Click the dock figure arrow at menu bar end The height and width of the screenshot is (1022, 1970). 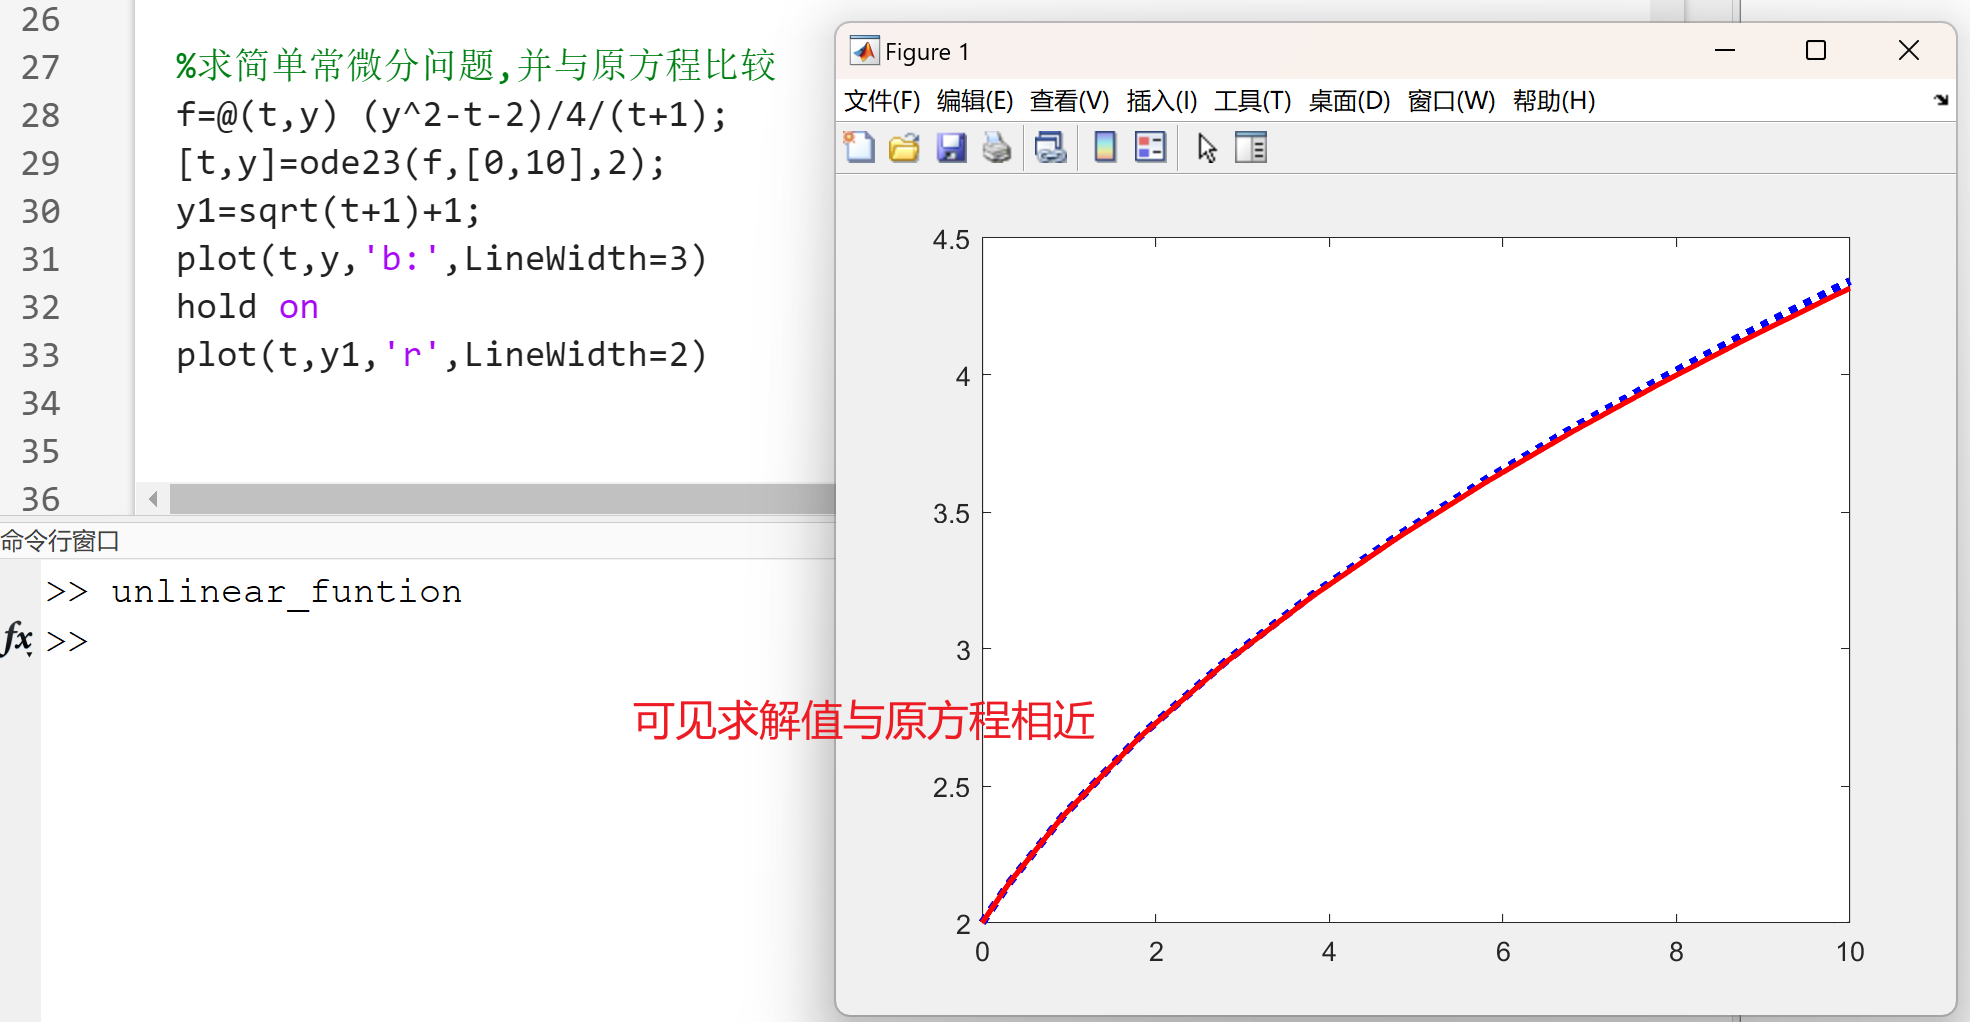(x=1941, y=100)
